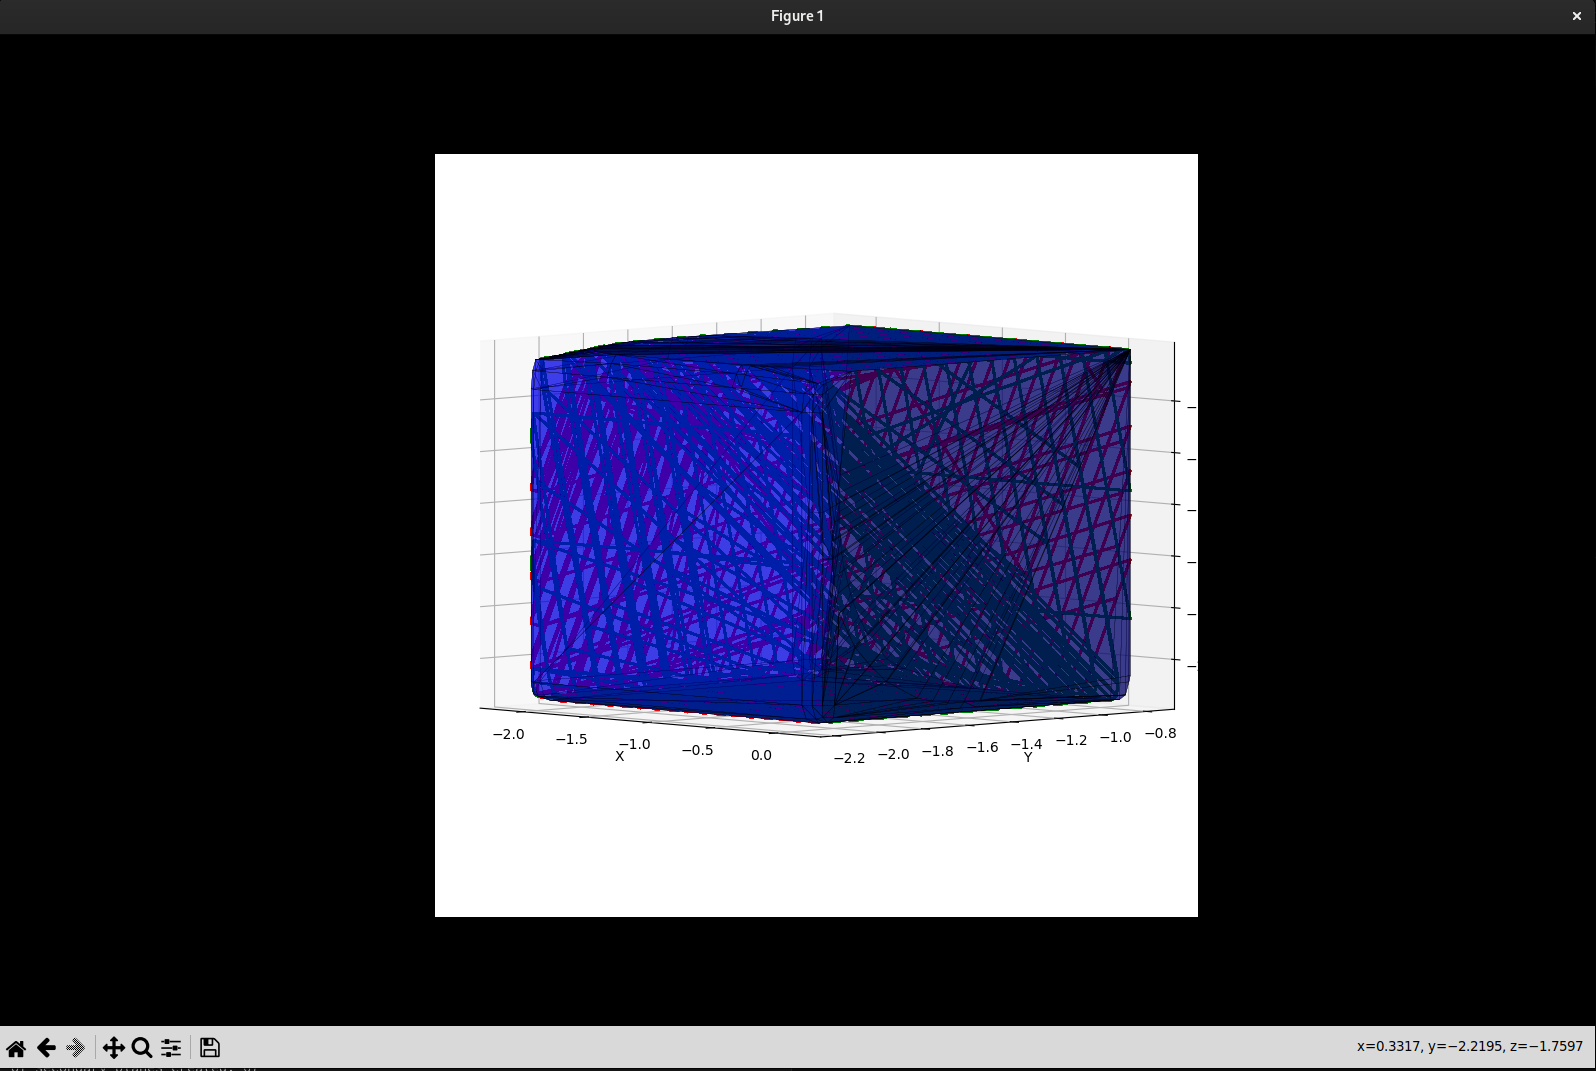This screenshot has width=1596, height=1071.
Task: Click the −2.0 tick on the X axis
Action: 508,734
